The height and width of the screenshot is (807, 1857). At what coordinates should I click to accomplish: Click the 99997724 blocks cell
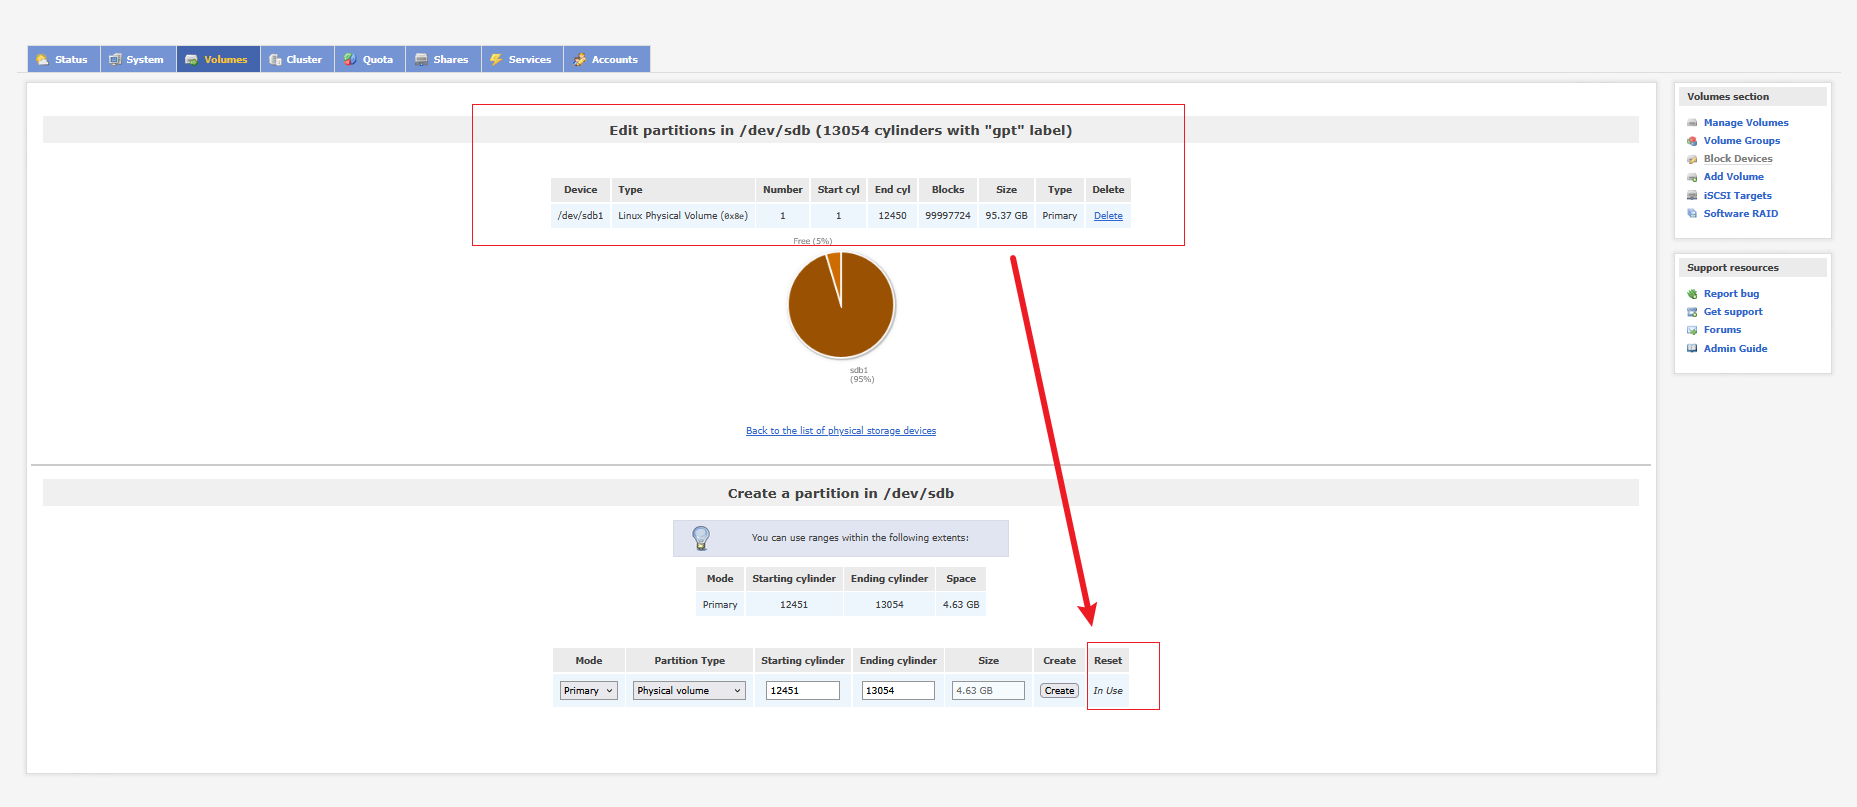tap(948, 216)
